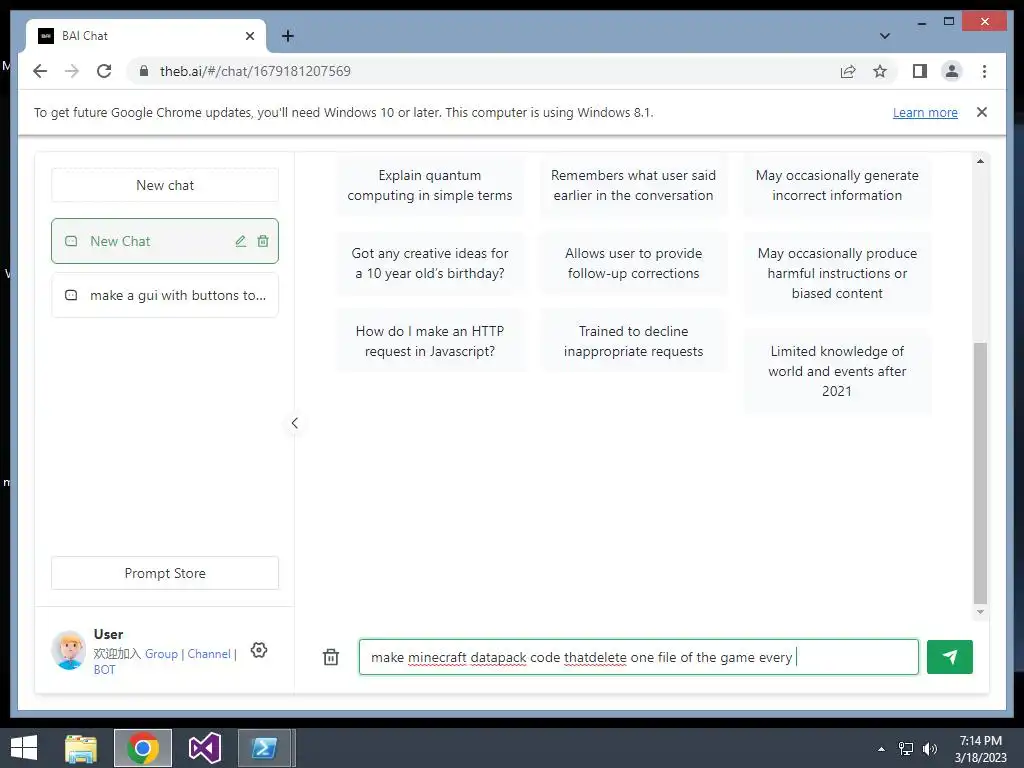Choose the HTTP request in Javascript example

click(x=430, y=341)
